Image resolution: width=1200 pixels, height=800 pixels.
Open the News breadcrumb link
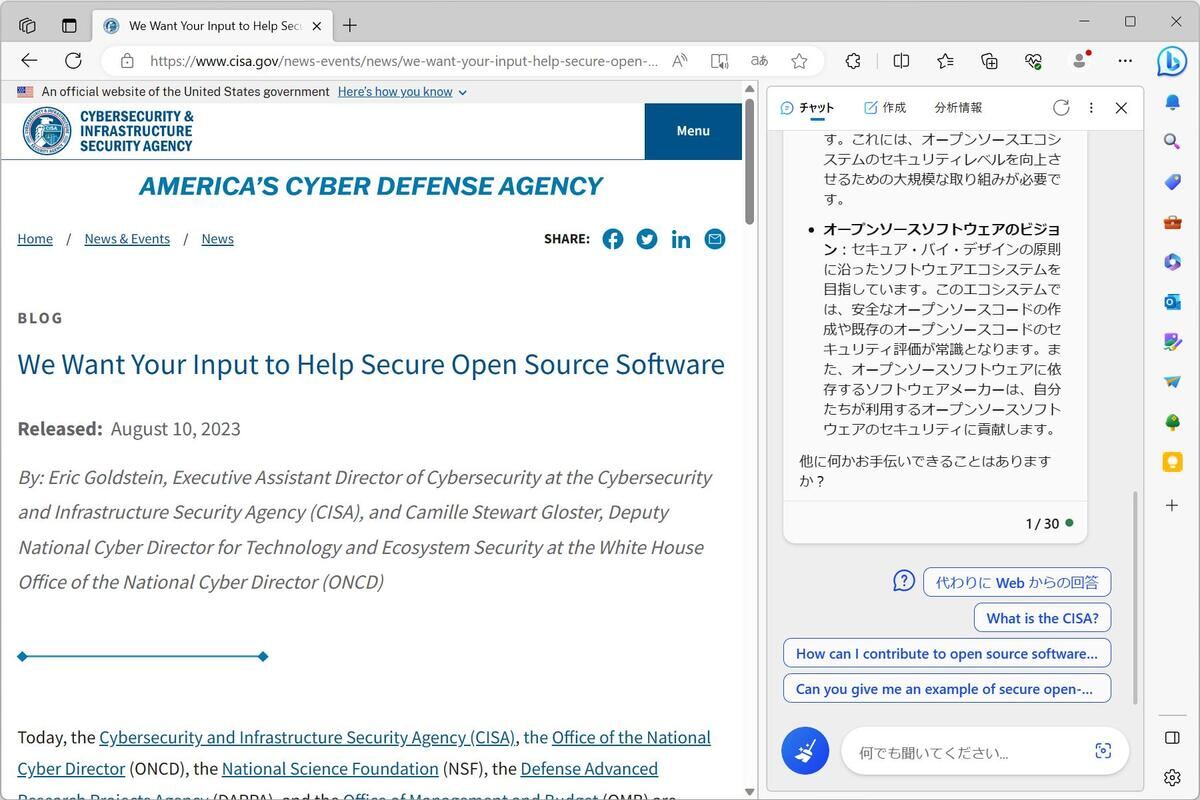pos(217,239)
